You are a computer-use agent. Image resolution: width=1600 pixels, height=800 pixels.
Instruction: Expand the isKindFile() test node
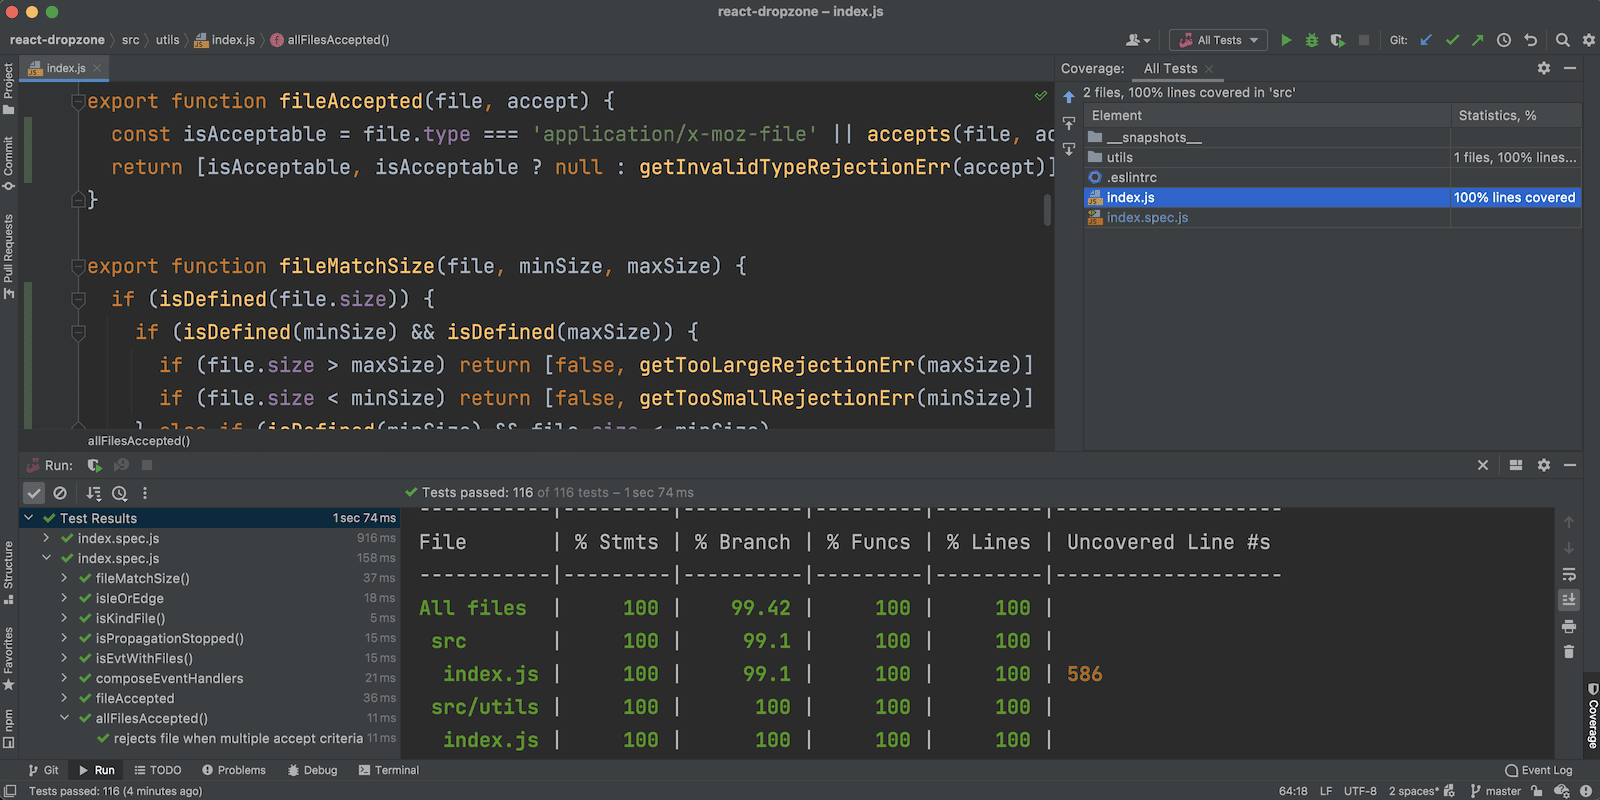(64, 618)
